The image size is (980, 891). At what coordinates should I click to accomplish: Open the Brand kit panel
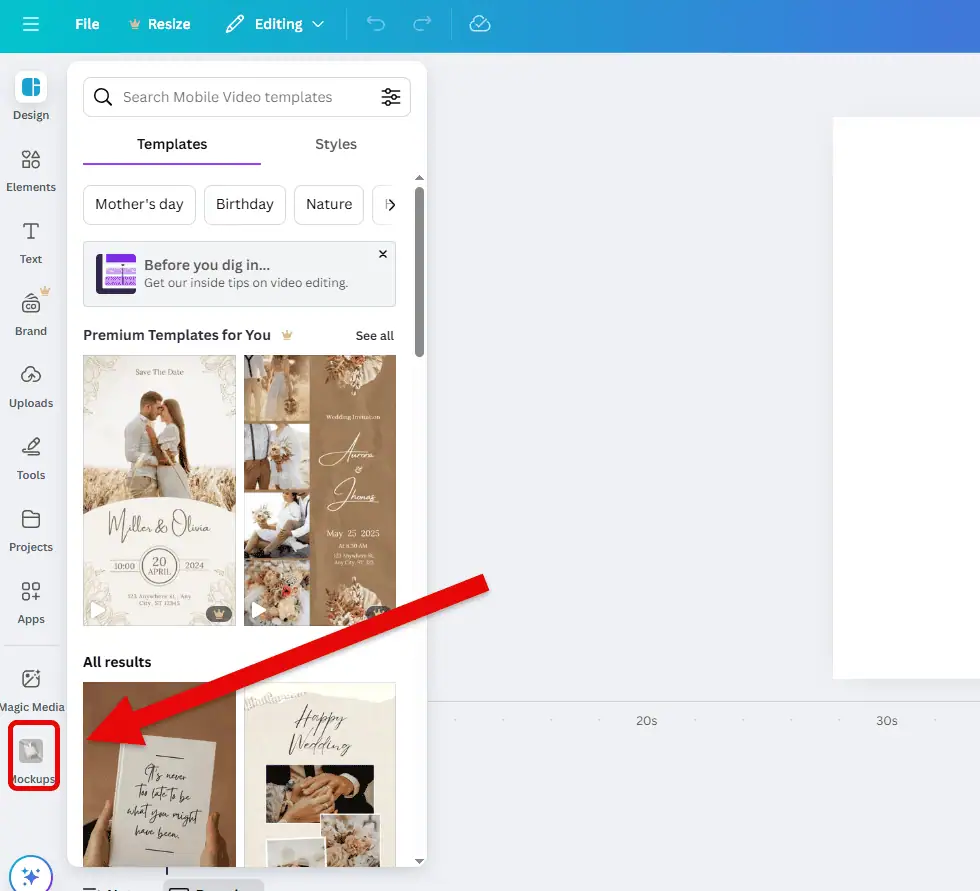[31, 313]
